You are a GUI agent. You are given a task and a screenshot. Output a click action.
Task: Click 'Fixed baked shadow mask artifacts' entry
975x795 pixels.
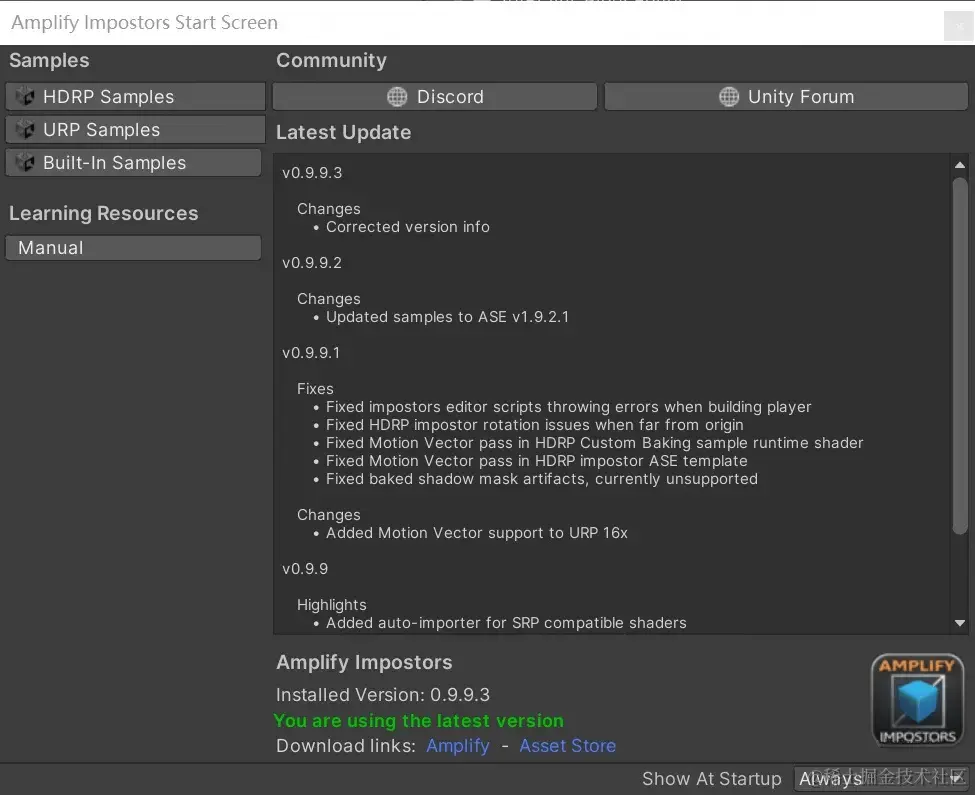click(x=542, y=479)
